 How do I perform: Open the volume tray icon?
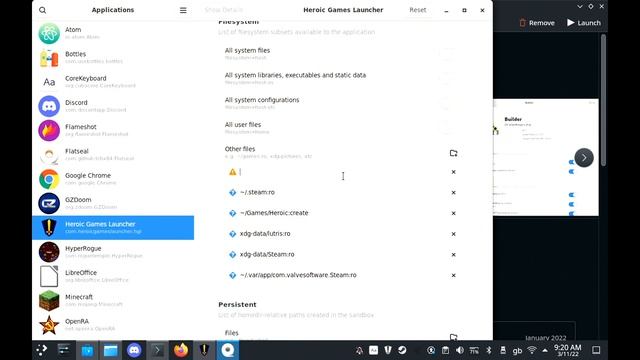pyautogui.click(x=460, y=350)
